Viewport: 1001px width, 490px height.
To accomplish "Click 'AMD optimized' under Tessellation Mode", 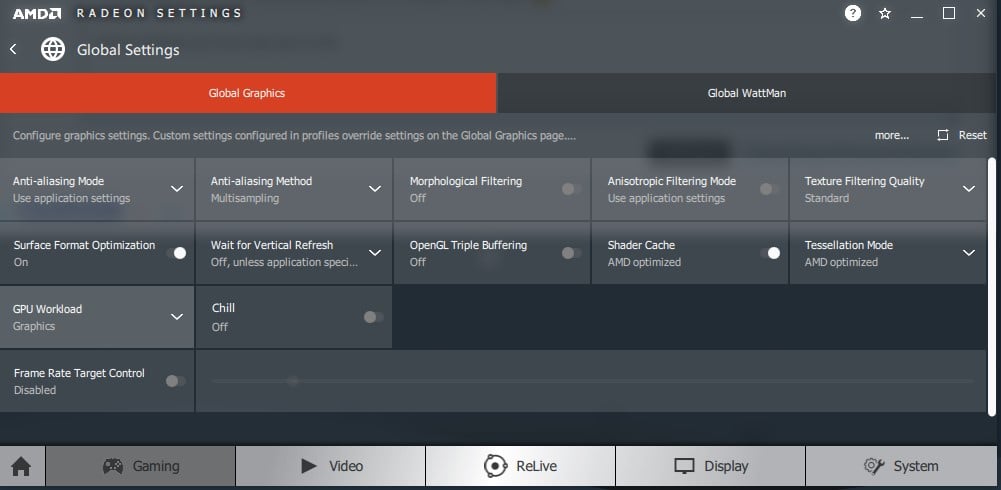I will click(x=841, y=262).
